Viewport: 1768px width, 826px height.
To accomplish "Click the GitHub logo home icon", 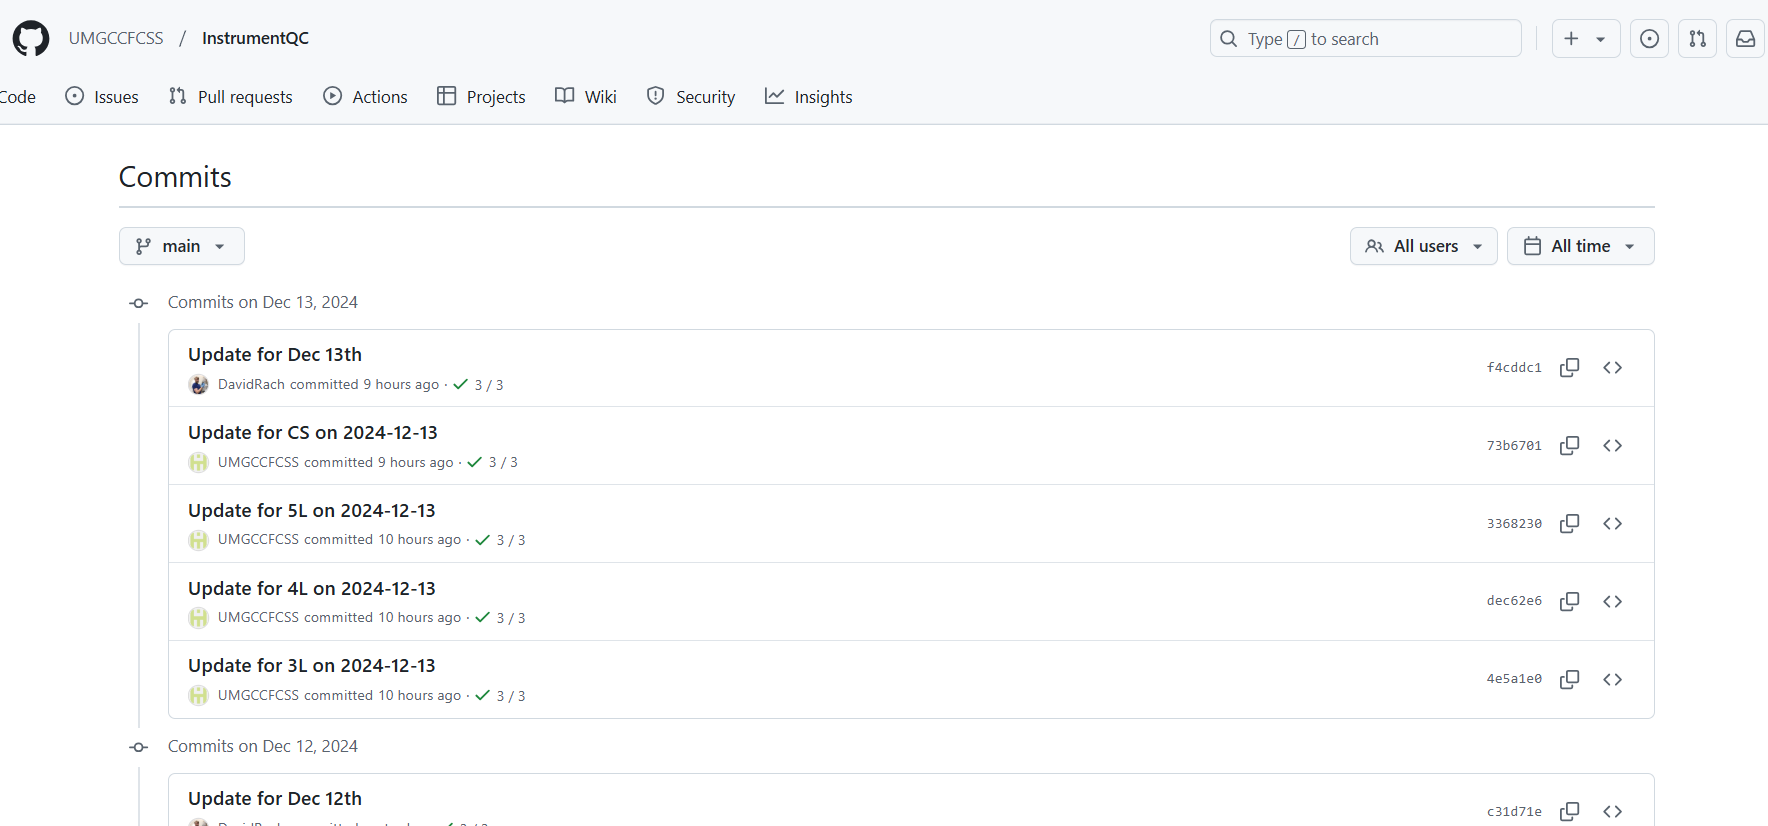I will [31, 39].
